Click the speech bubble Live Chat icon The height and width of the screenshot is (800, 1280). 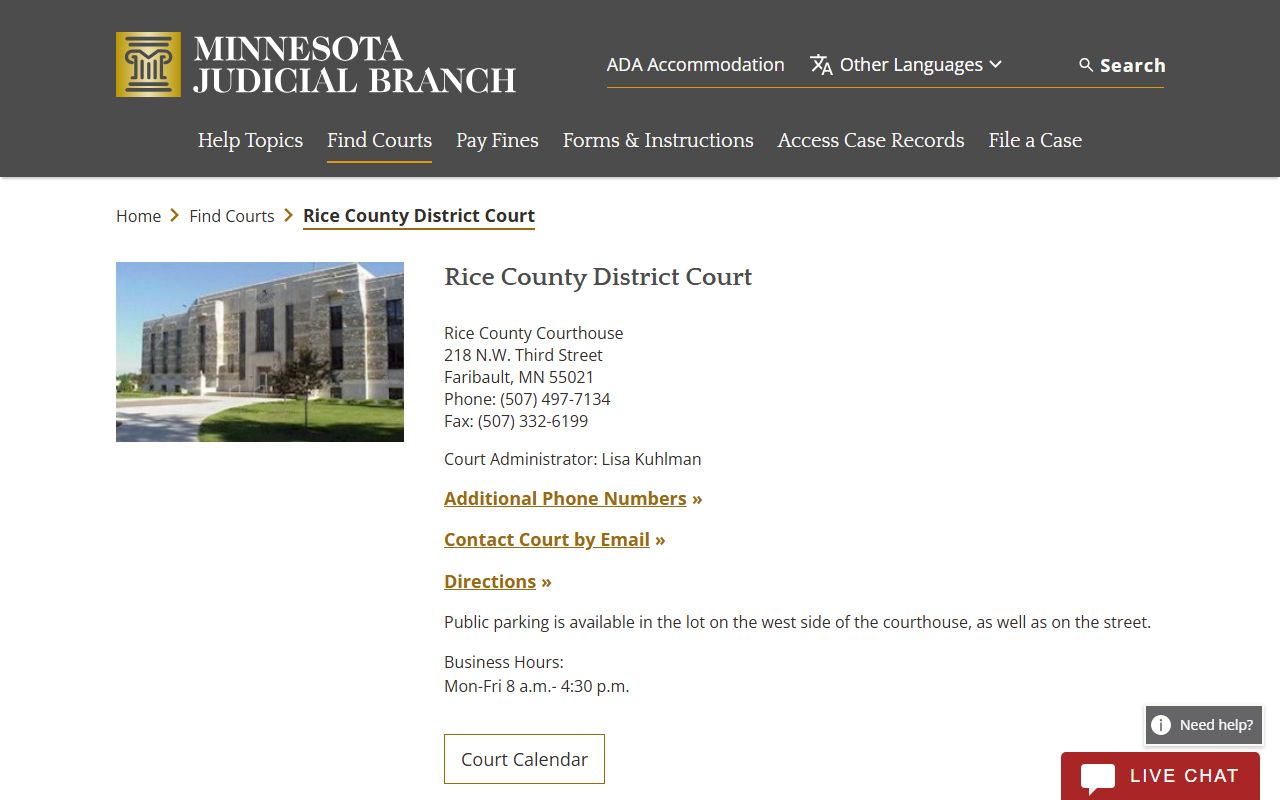click(1097, 779)
